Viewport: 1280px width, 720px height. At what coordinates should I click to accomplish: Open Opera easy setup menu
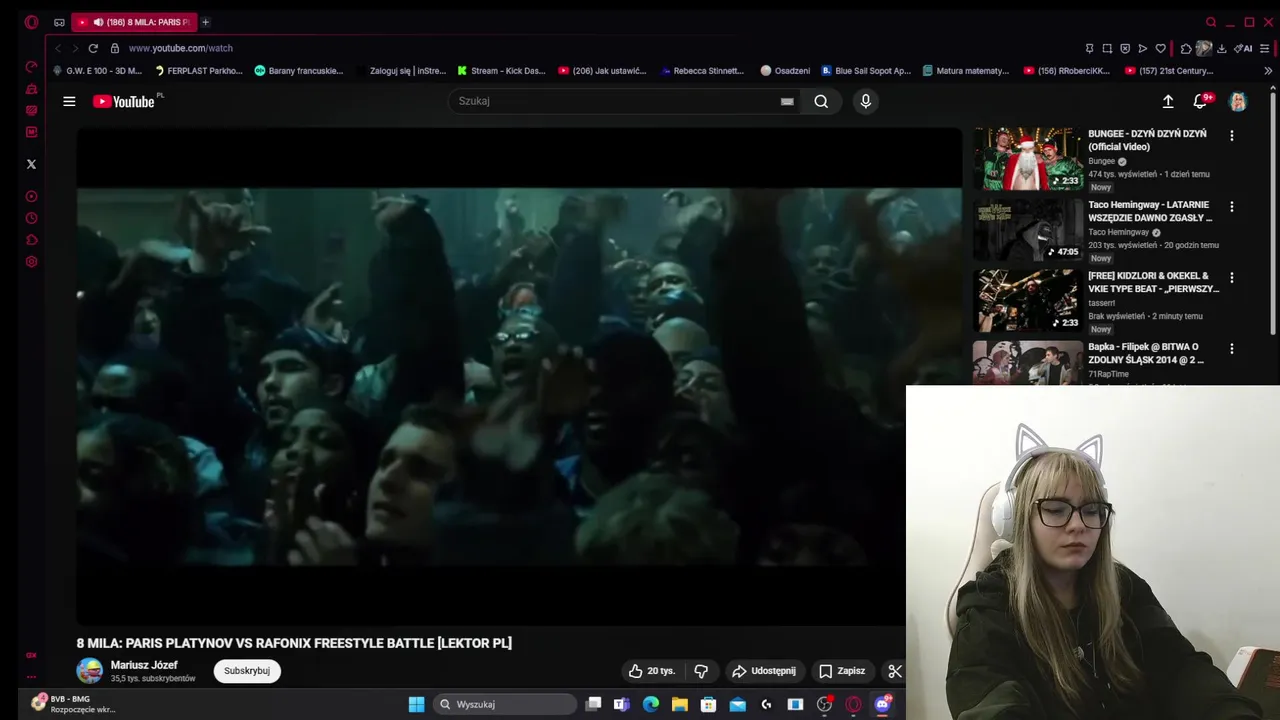pyautogui.click(x=1265, y=48)
